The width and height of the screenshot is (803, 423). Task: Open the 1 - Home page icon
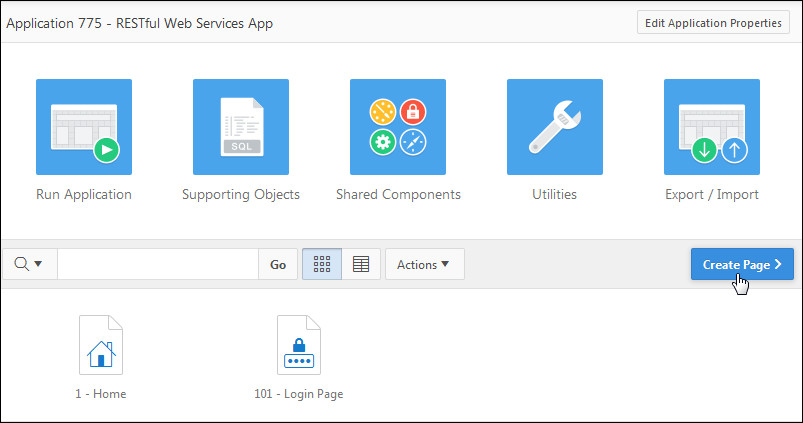tap(100, 346)
